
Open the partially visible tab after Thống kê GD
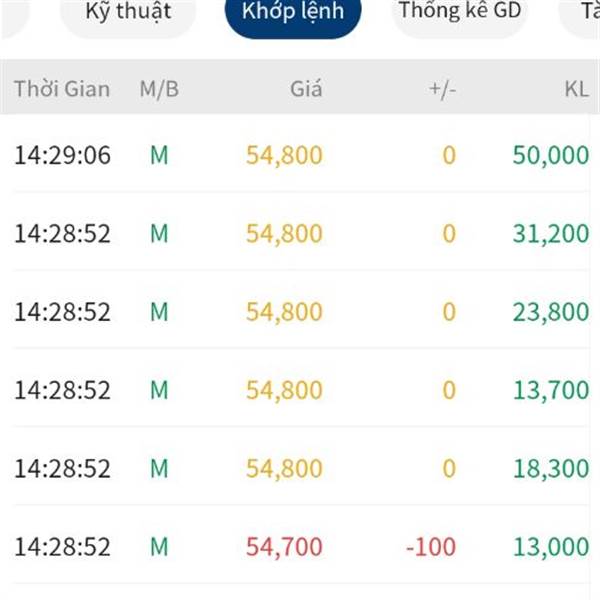click(x=582, y=11)
